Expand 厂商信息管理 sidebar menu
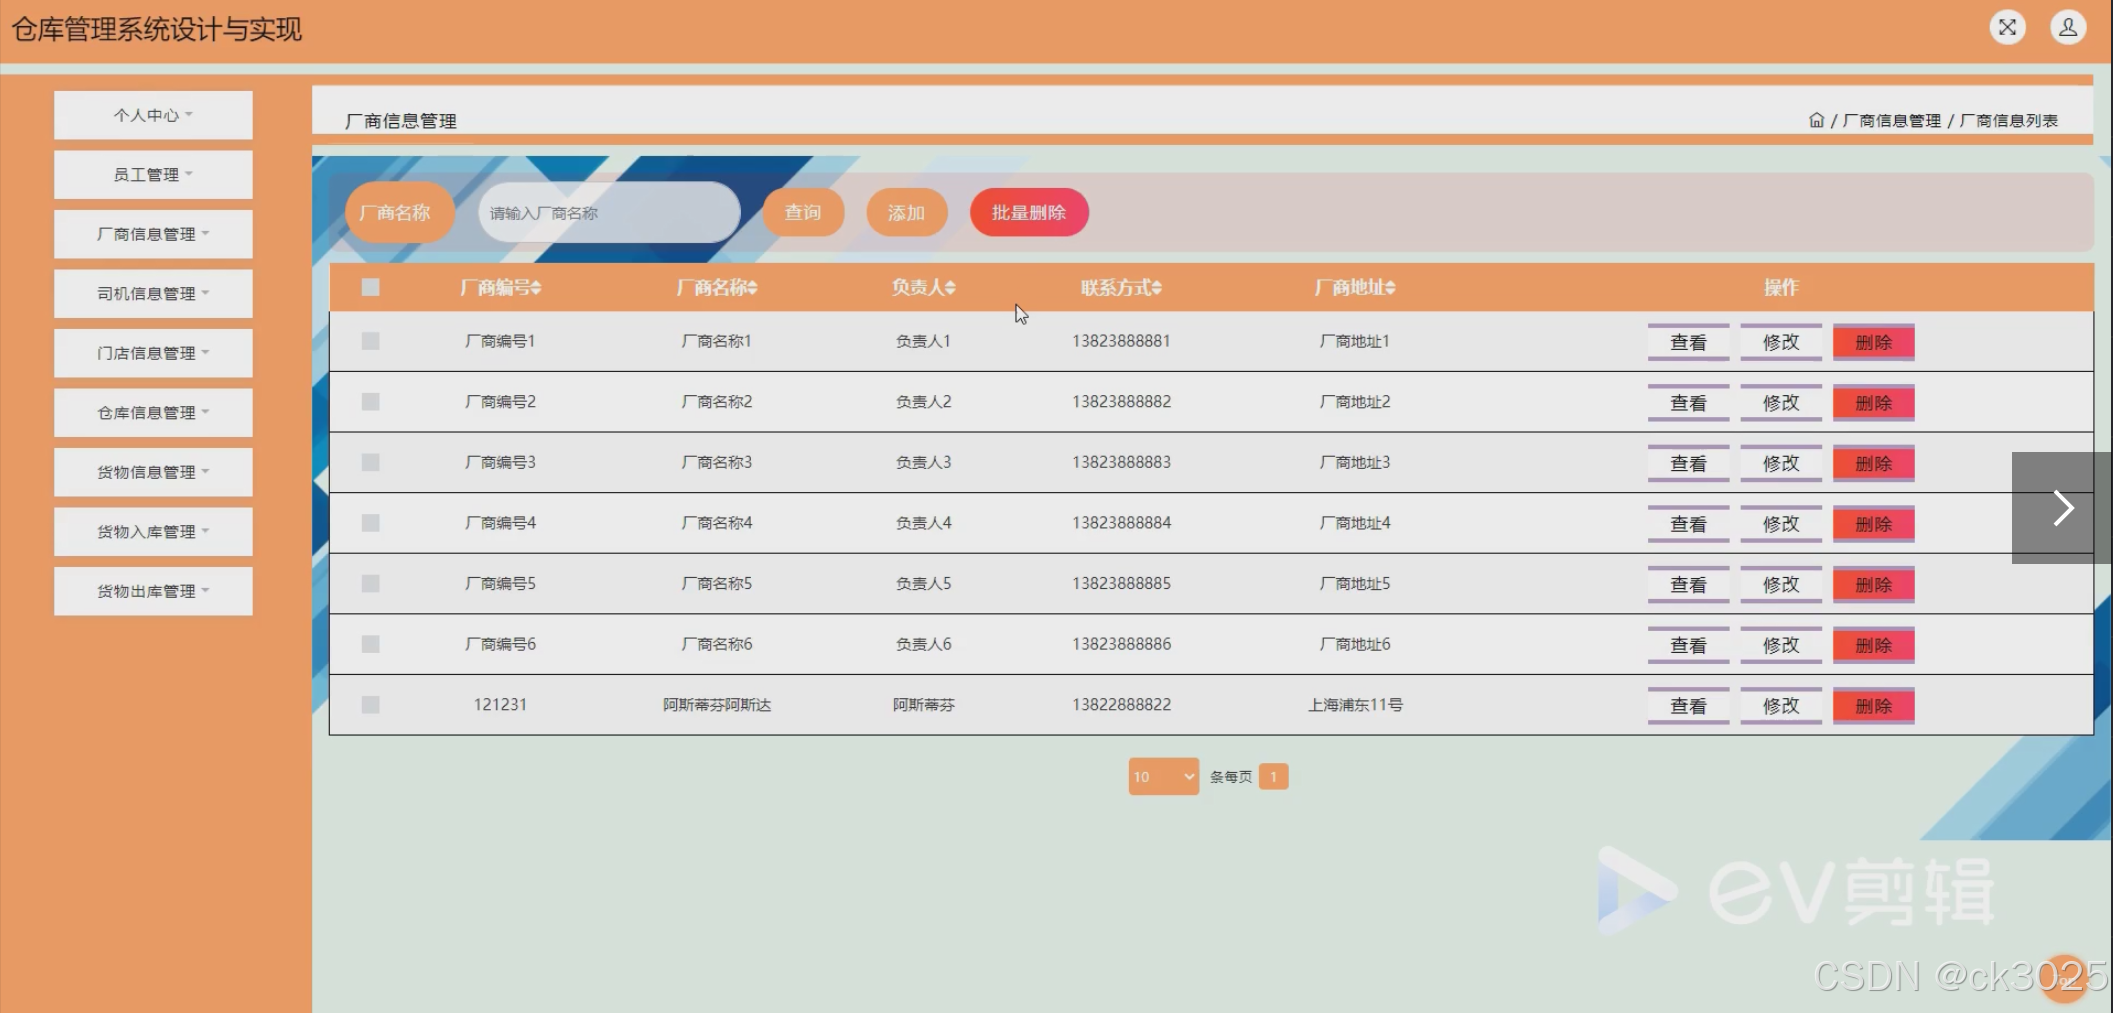 pyautogui.click(x=153, y=234)
